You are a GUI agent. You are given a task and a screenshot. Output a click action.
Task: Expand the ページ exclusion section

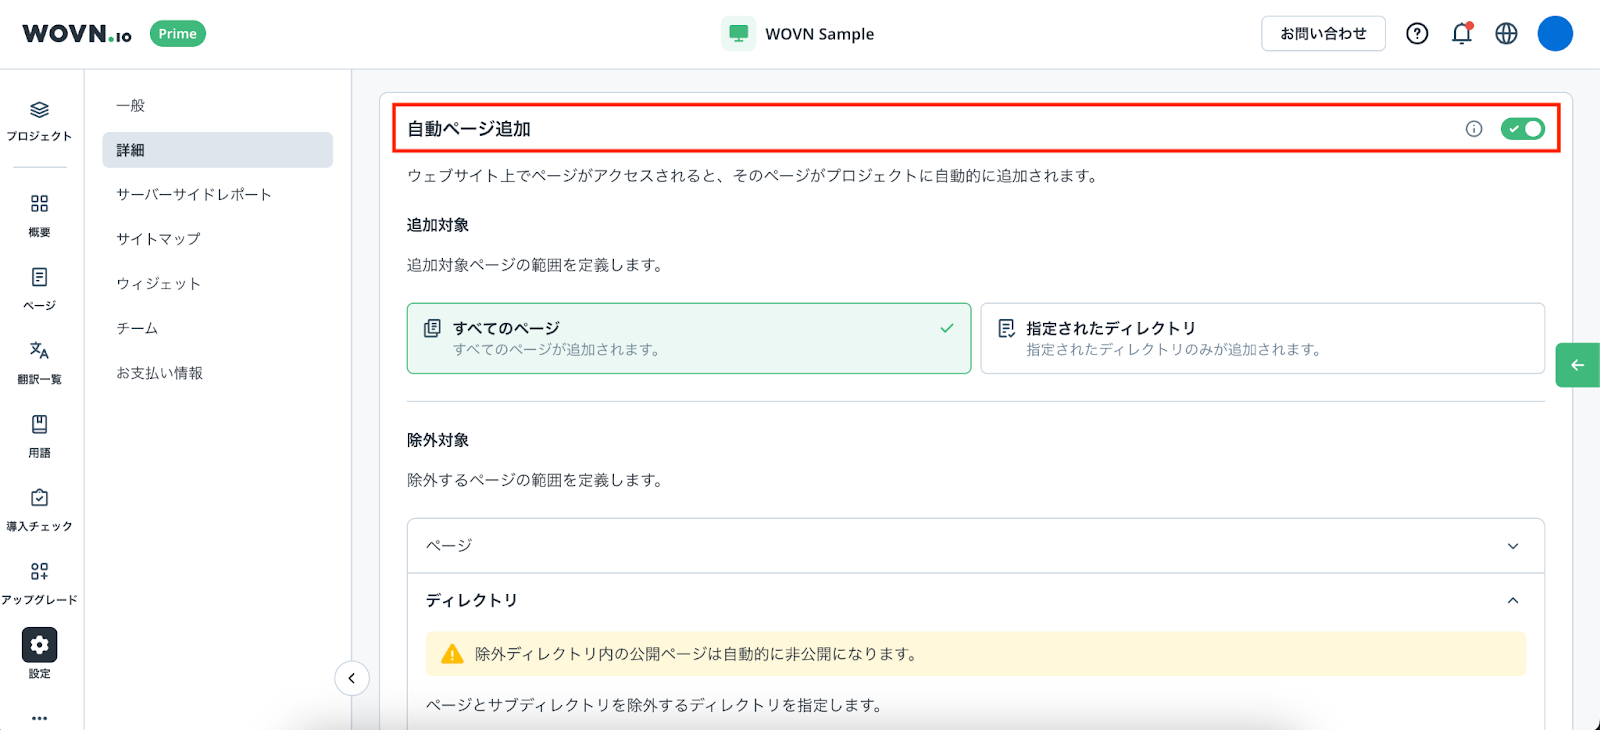(x=975, y=546)
